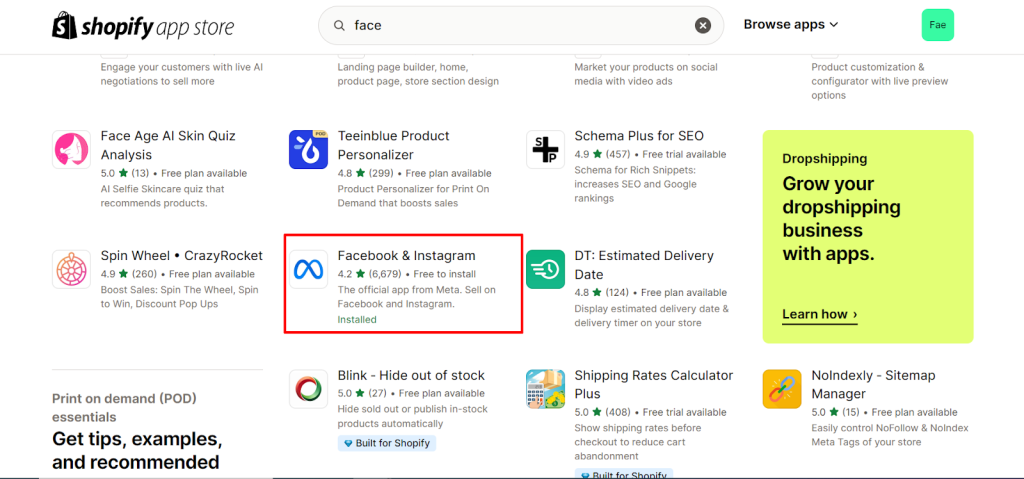The width and height of the screenshot is (1024, 479).
Task: Click the Learn how dropshipping link
Action: (x=819, y=314)
